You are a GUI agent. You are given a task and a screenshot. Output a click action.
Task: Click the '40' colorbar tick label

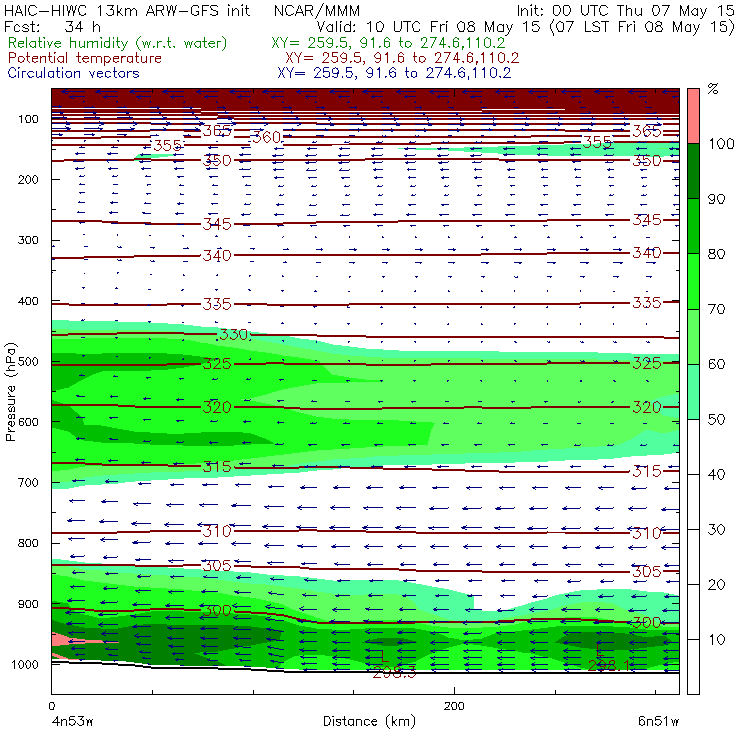pos(716,474)
